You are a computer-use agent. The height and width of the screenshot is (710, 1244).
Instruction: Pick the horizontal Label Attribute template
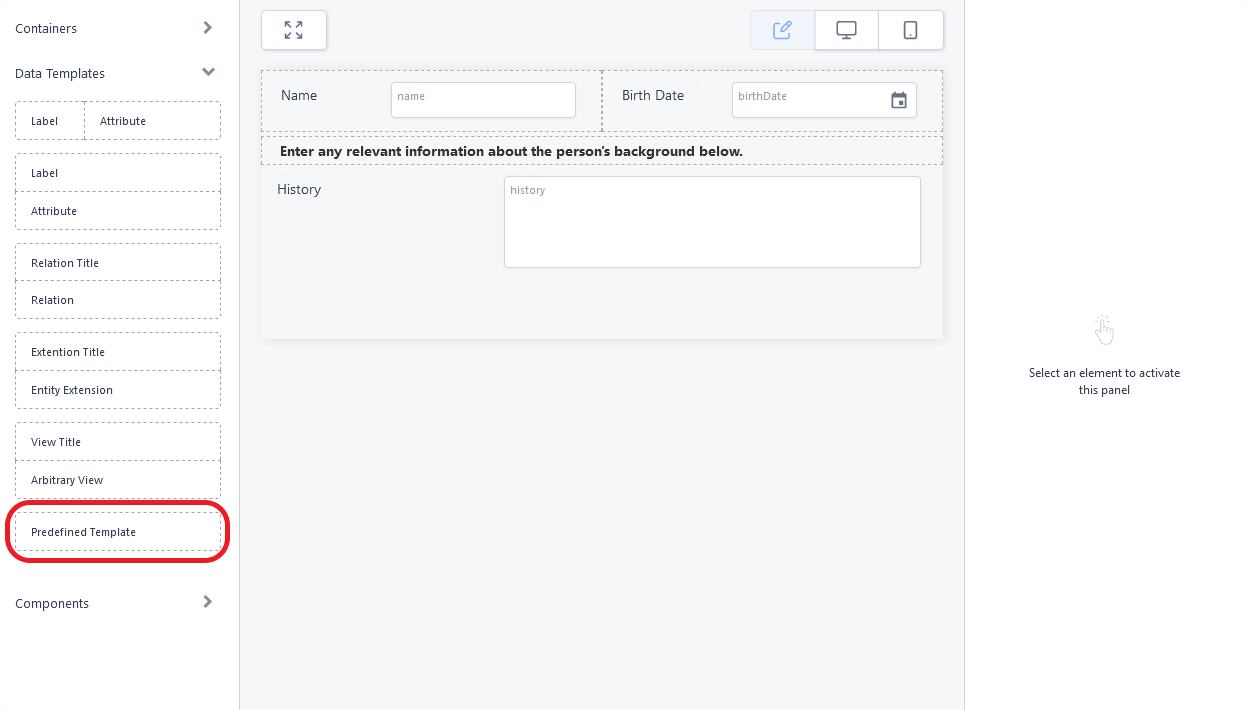coord(118,121)
